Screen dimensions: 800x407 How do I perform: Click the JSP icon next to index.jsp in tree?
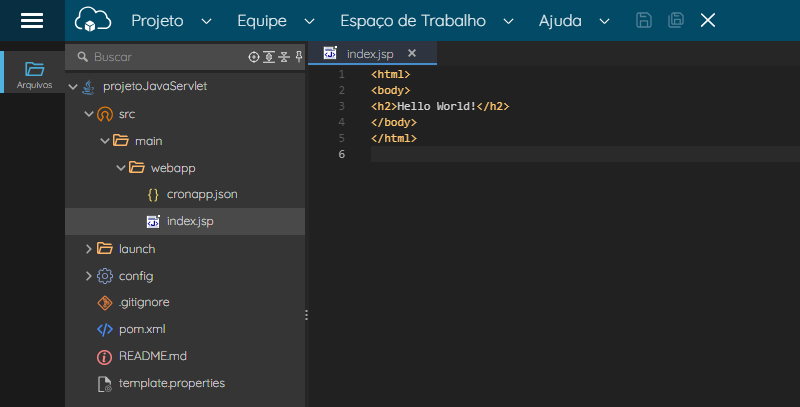point(153,221)
